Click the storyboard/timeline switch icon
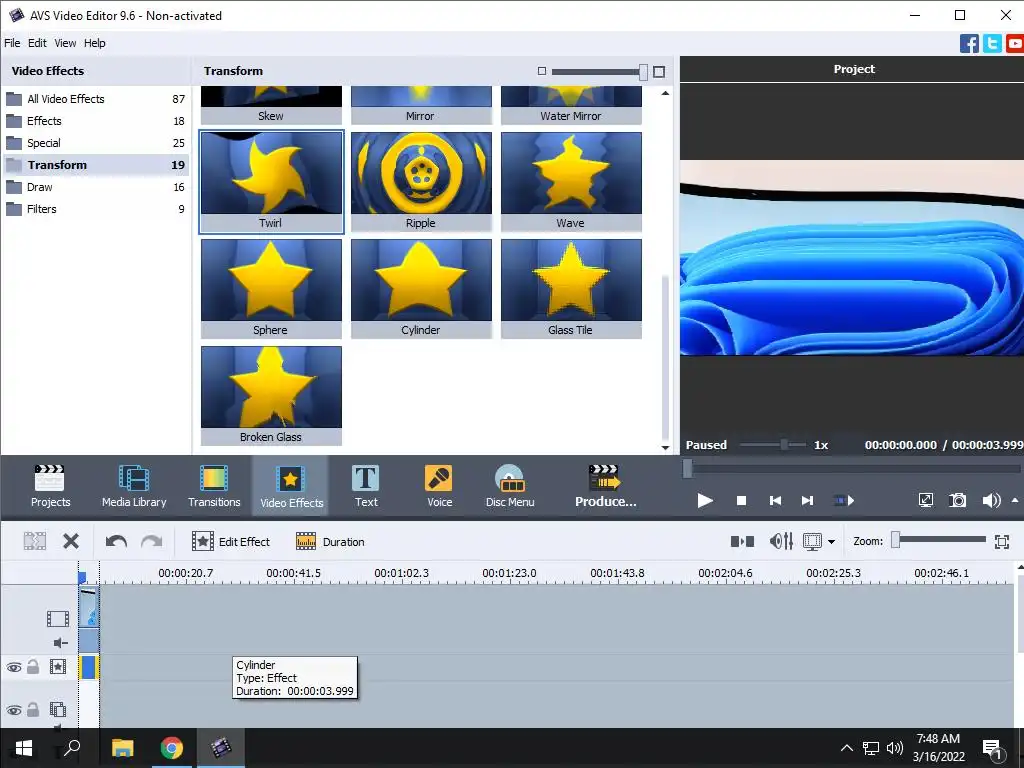This screenshot has width=1024, height=768. pyautogui.click(x=742, y=541)
